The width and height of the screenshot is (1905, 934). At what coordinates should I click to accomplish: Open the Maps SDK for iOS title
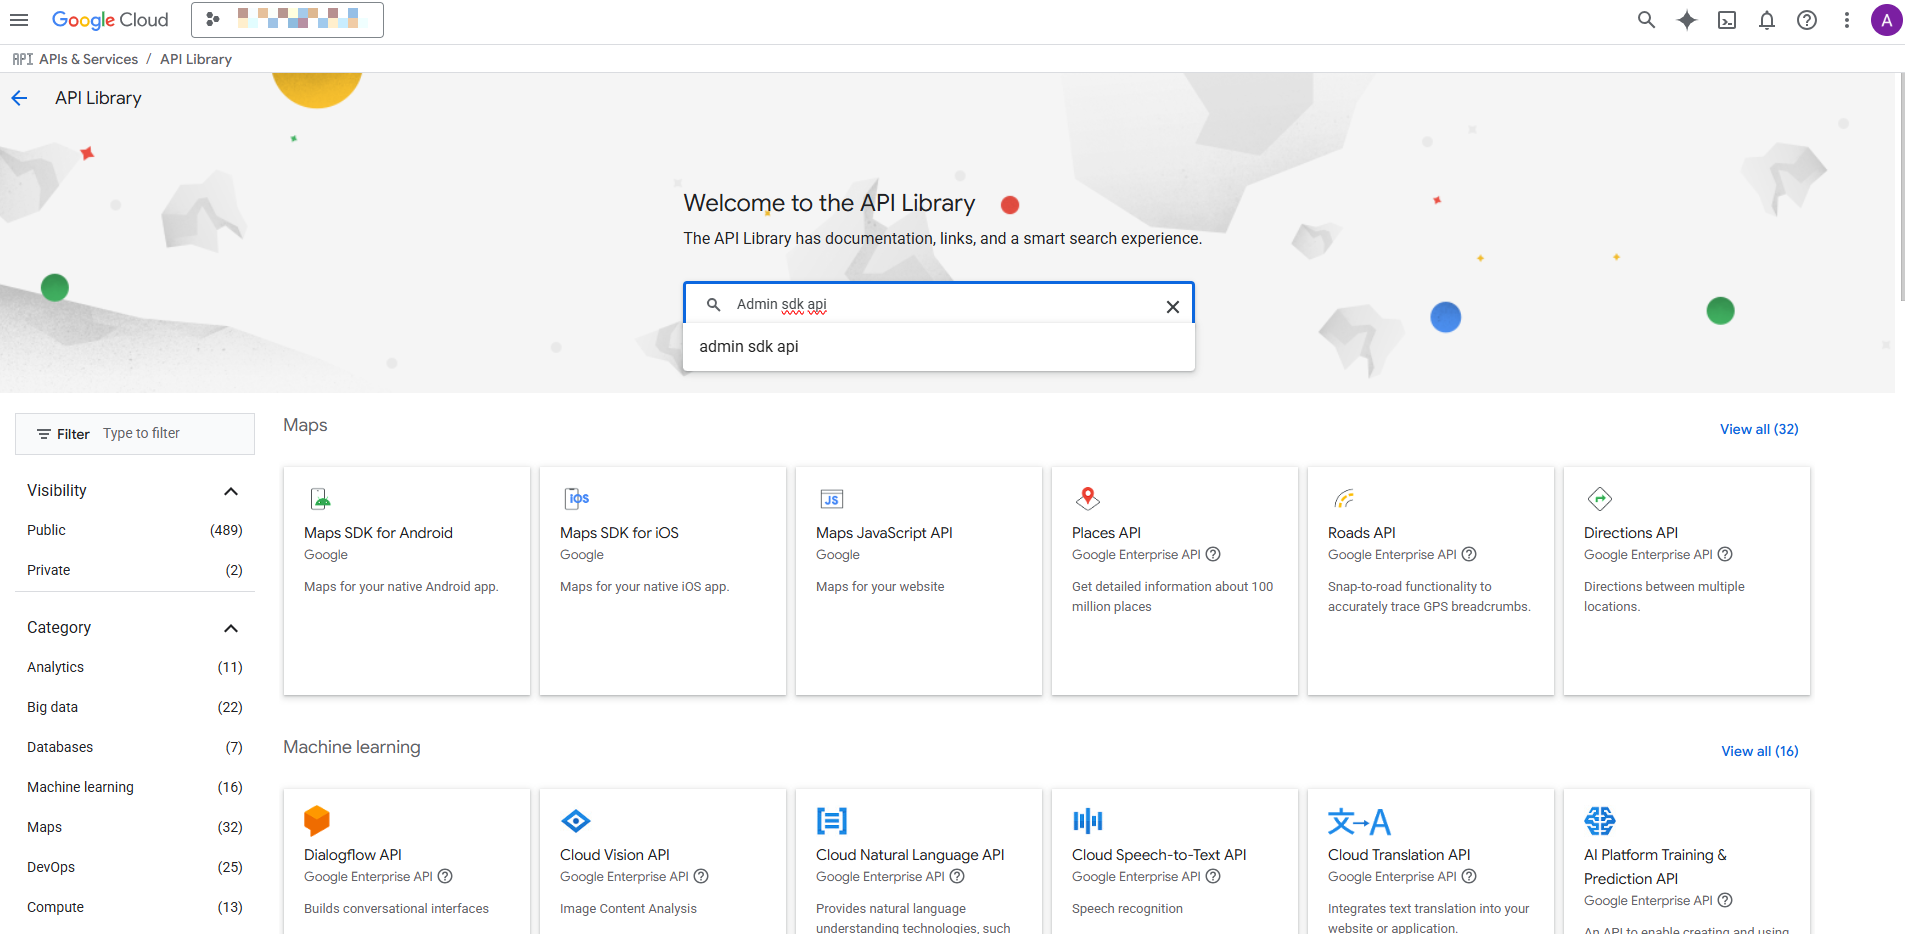coord(619,533)
